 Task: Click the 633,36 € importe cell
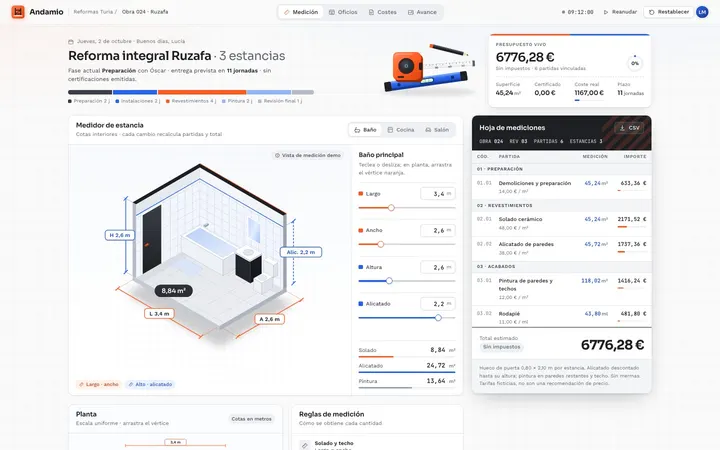pos(633,183)
